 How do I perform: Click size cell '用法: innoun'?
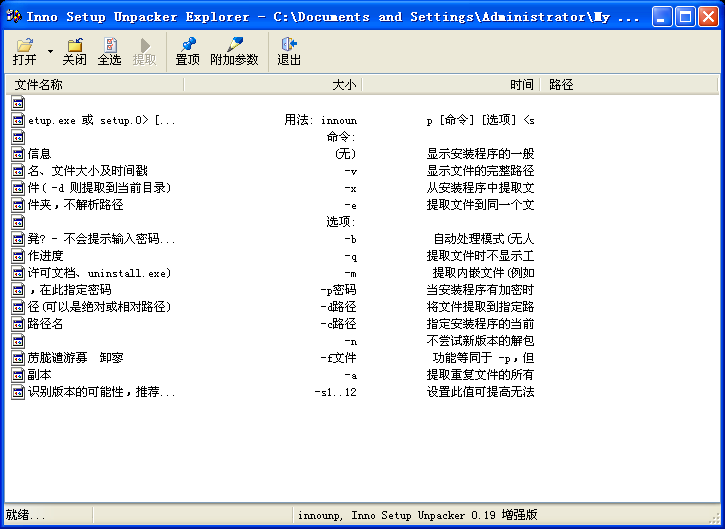[x=320, y=120]
